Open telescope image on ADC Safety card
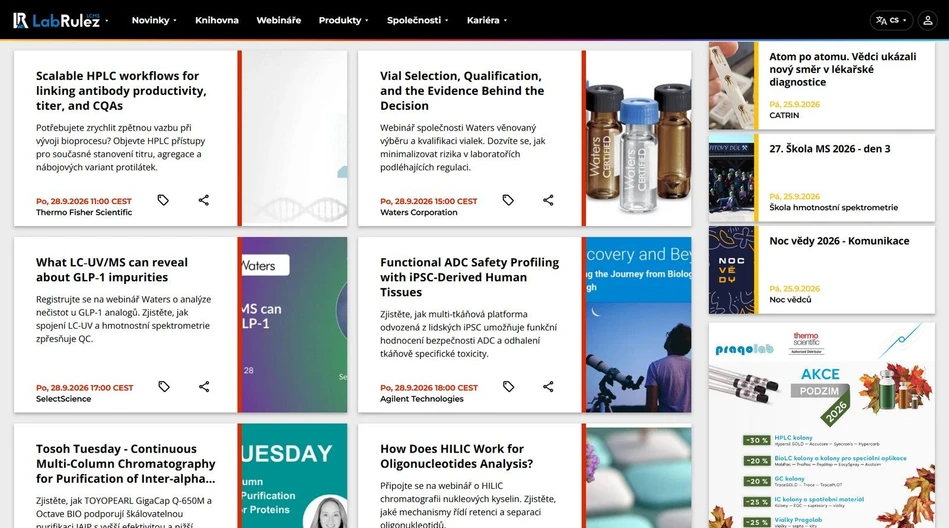 click(639, 325)
